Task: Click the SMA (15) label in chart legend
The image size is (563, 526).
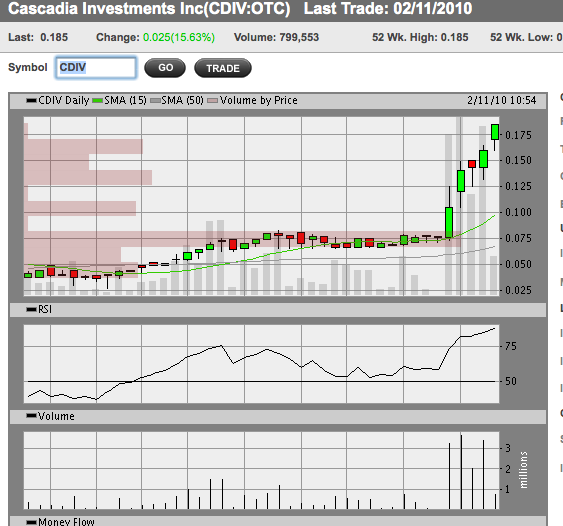Action: [x=125, y=100]
